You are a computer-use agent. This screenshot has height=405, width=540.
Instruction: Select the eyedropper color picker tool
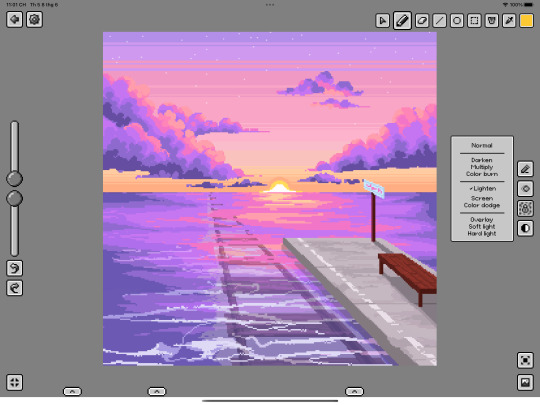click(x=509, y=21)
